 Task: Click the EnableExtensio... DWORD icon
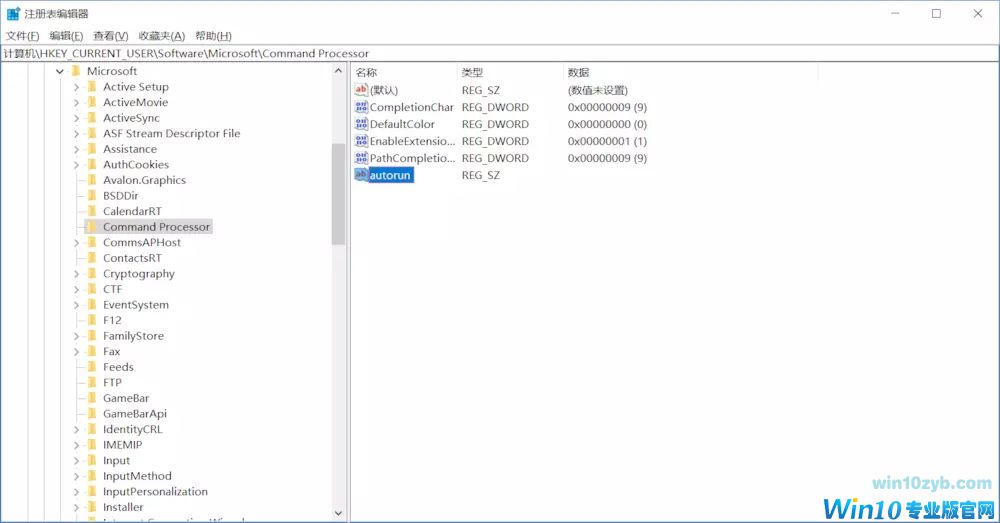pos(362,141)
